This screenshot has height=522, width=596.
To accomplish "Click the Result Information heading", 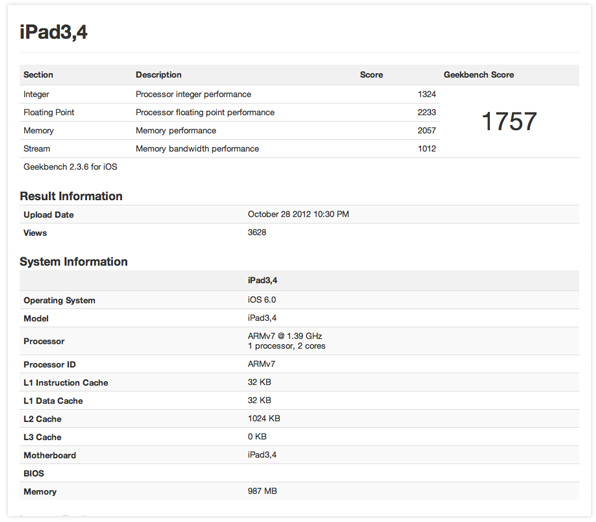I will [71, 196].
